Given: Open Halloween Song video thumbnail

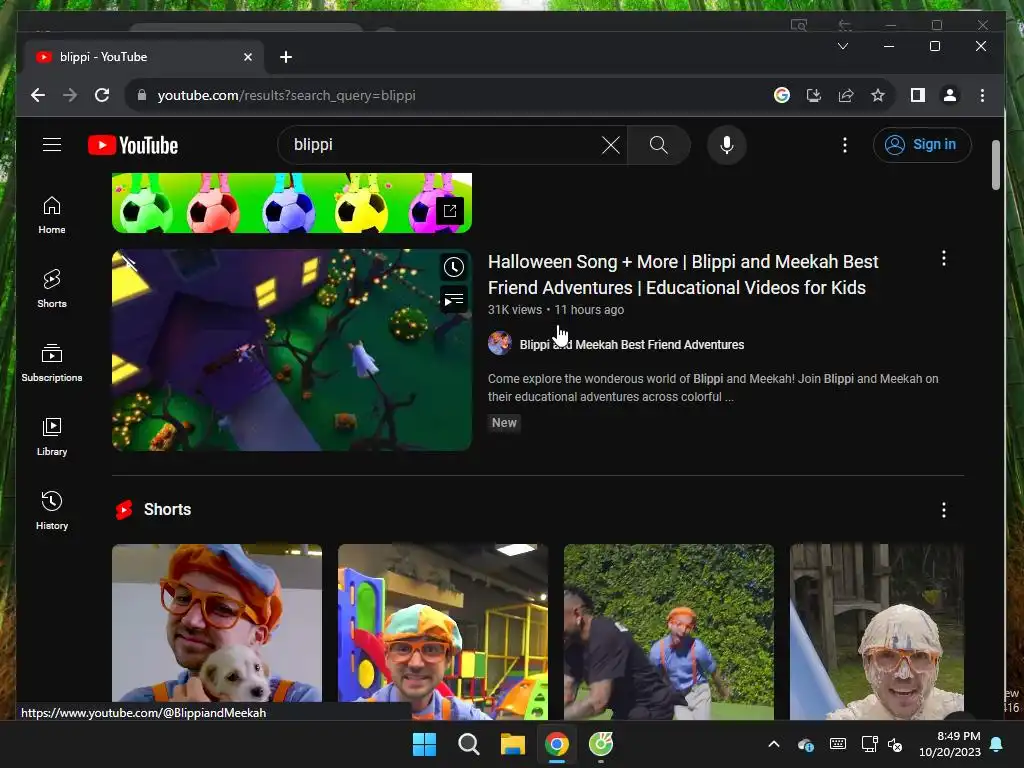Looking at the screenshot, I should (292, 350).
